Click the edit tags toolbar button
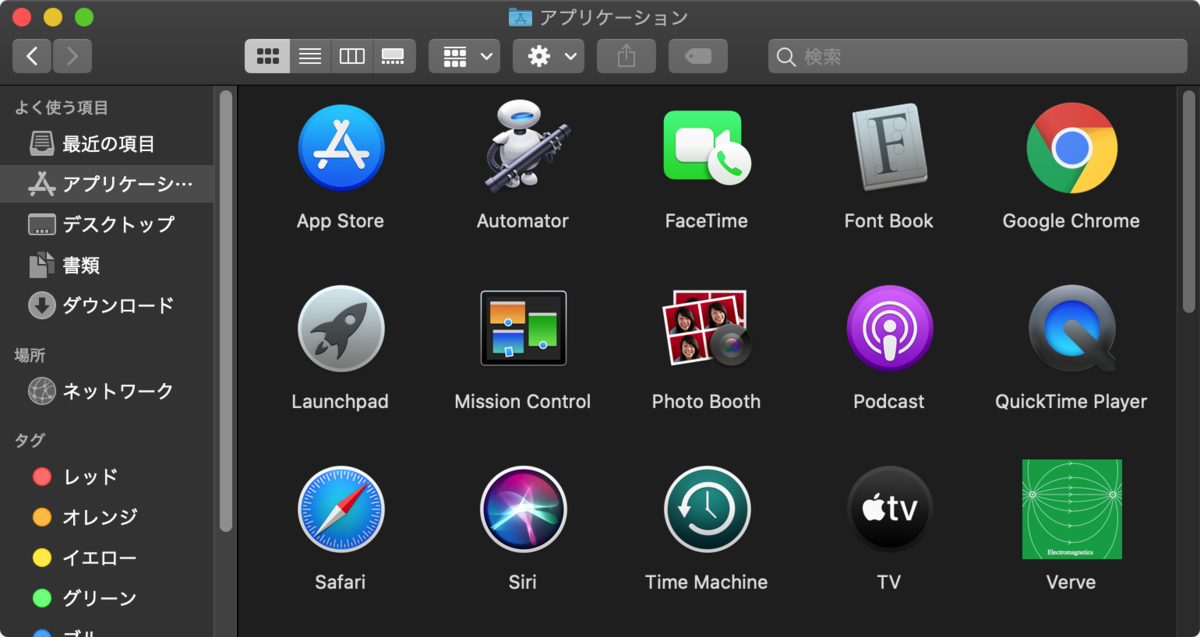1200x637 pixels. pos(698,56)
